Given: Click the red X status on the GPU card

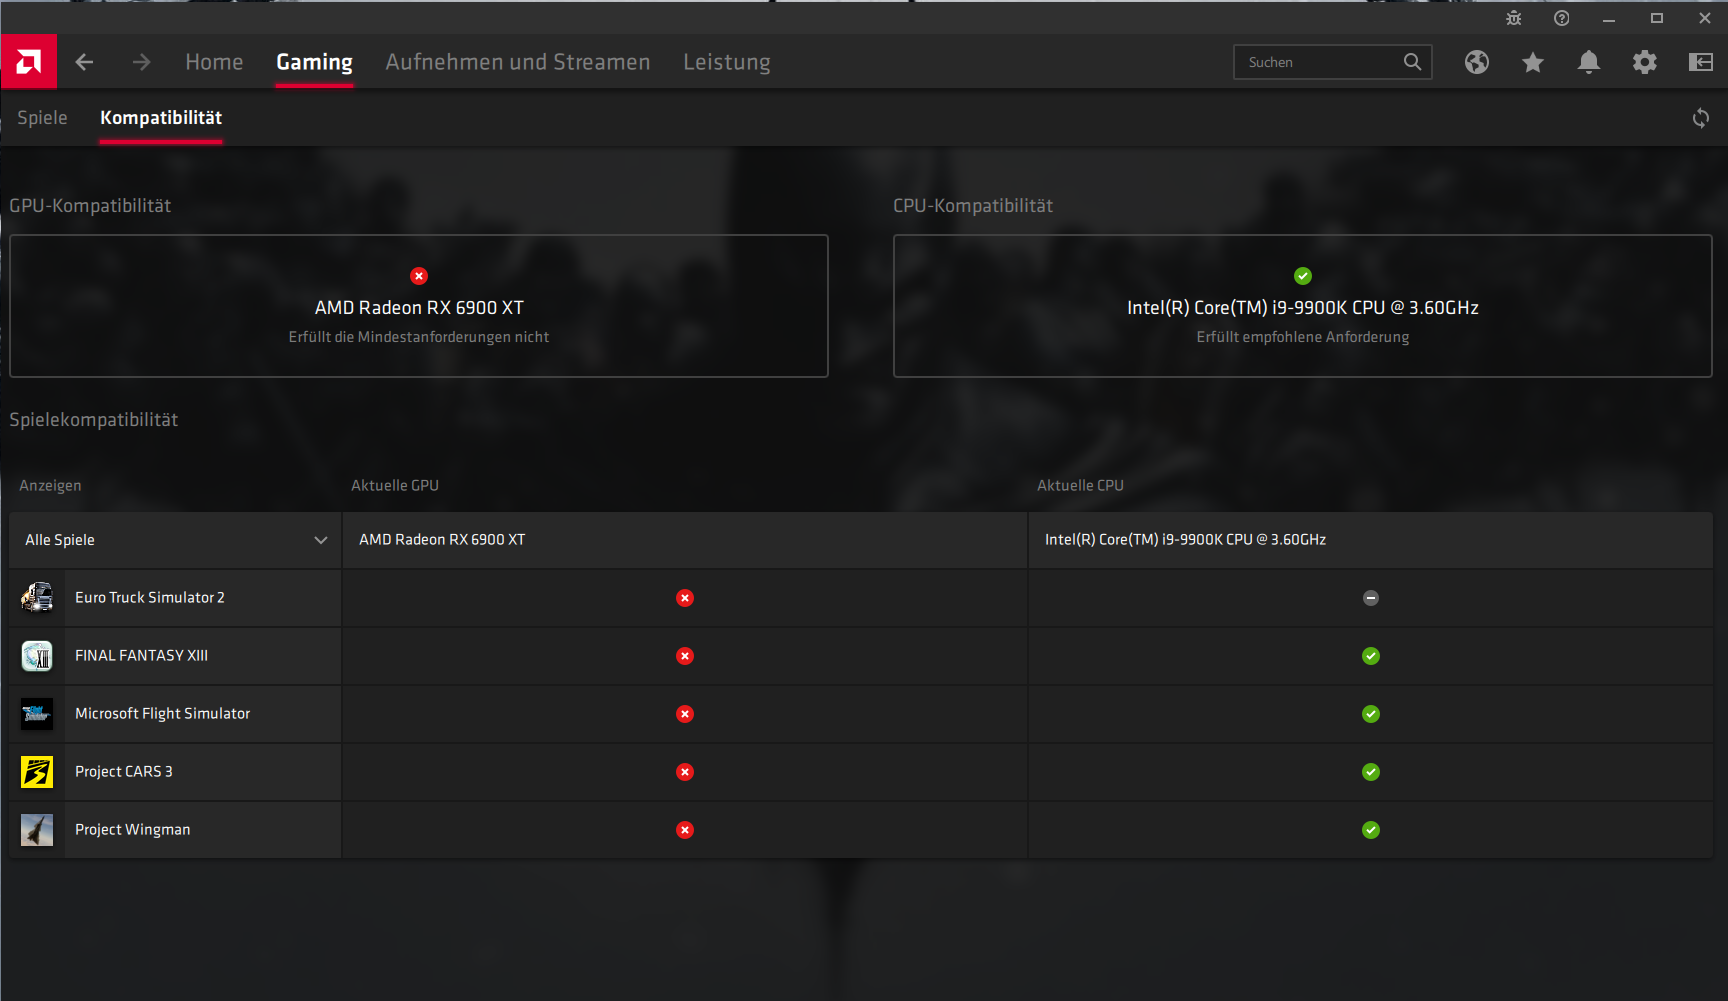Looking at the screenshot, I should click(419, 276).
